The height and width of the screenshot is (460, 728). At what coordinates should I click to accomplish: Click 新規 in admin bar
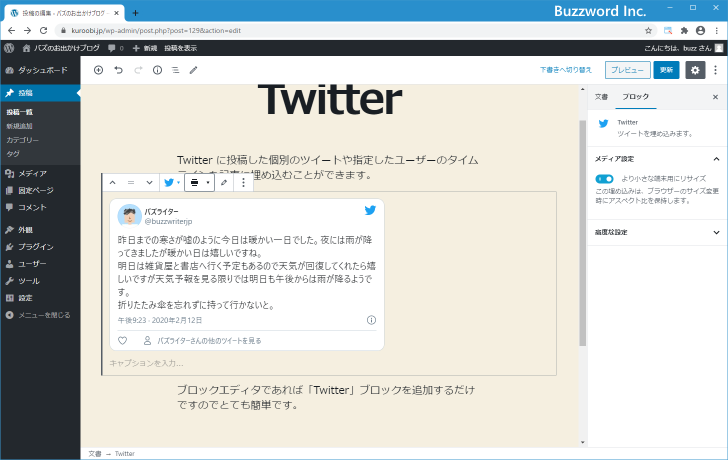[145, 48]
